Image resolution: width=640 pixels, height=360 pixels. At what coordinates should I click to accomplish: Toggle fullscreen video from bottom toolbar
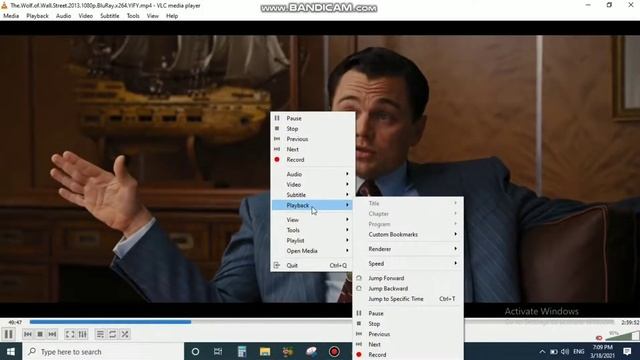pos(70,334)
